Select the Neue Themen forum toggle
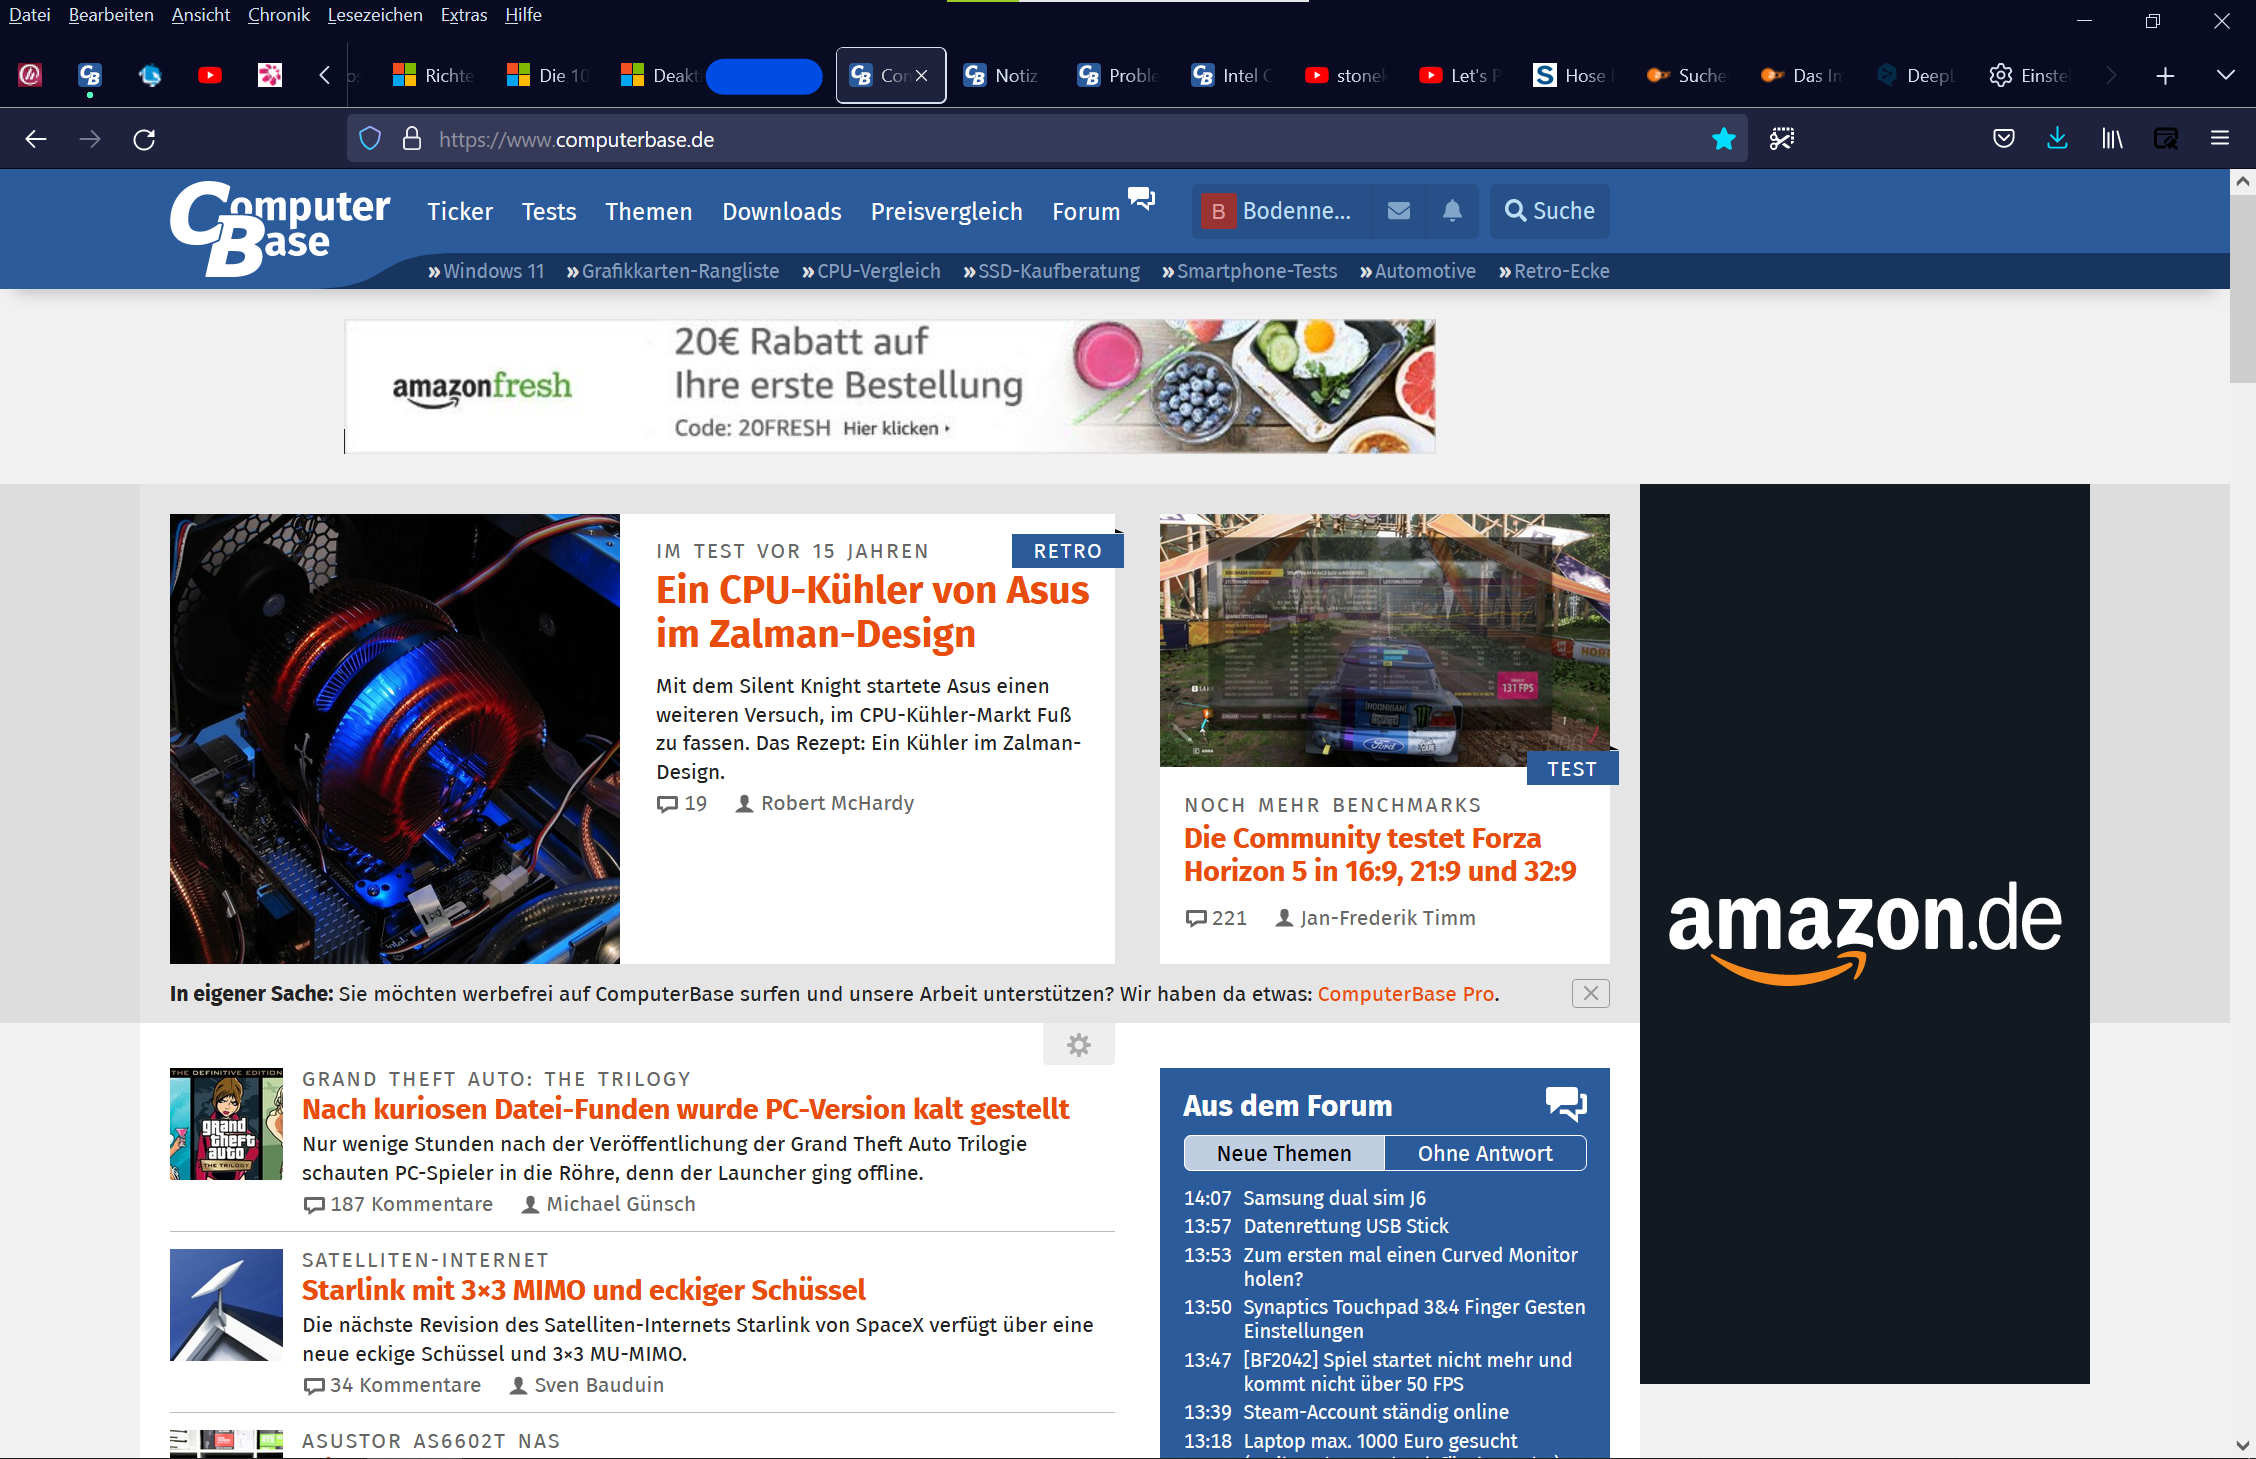The width and height of the screenshot is (2256, 1459). tap(1283, 1153)
